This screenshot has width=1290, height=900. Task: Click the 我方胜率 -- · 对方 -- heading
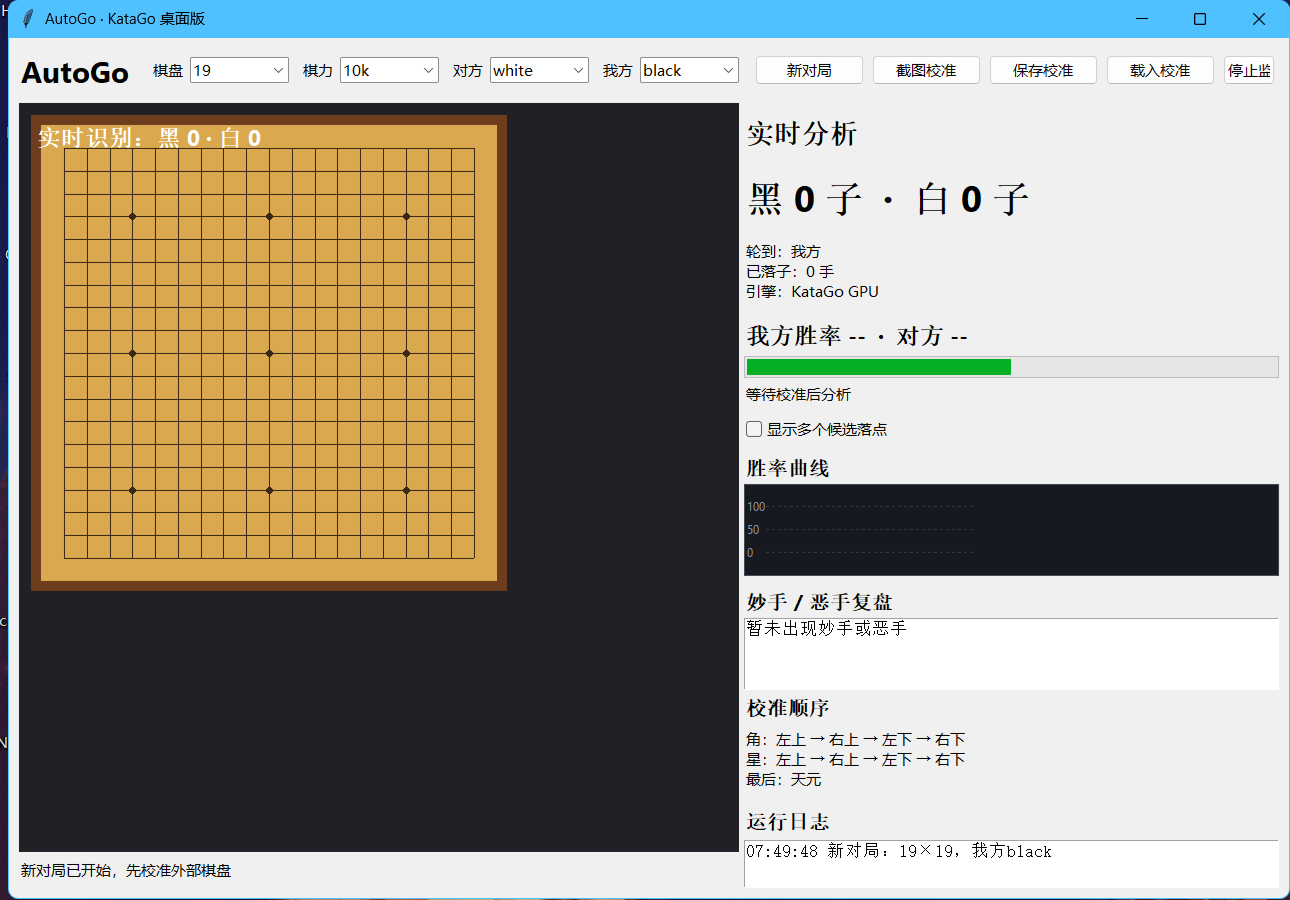click(x=857, y=336)
